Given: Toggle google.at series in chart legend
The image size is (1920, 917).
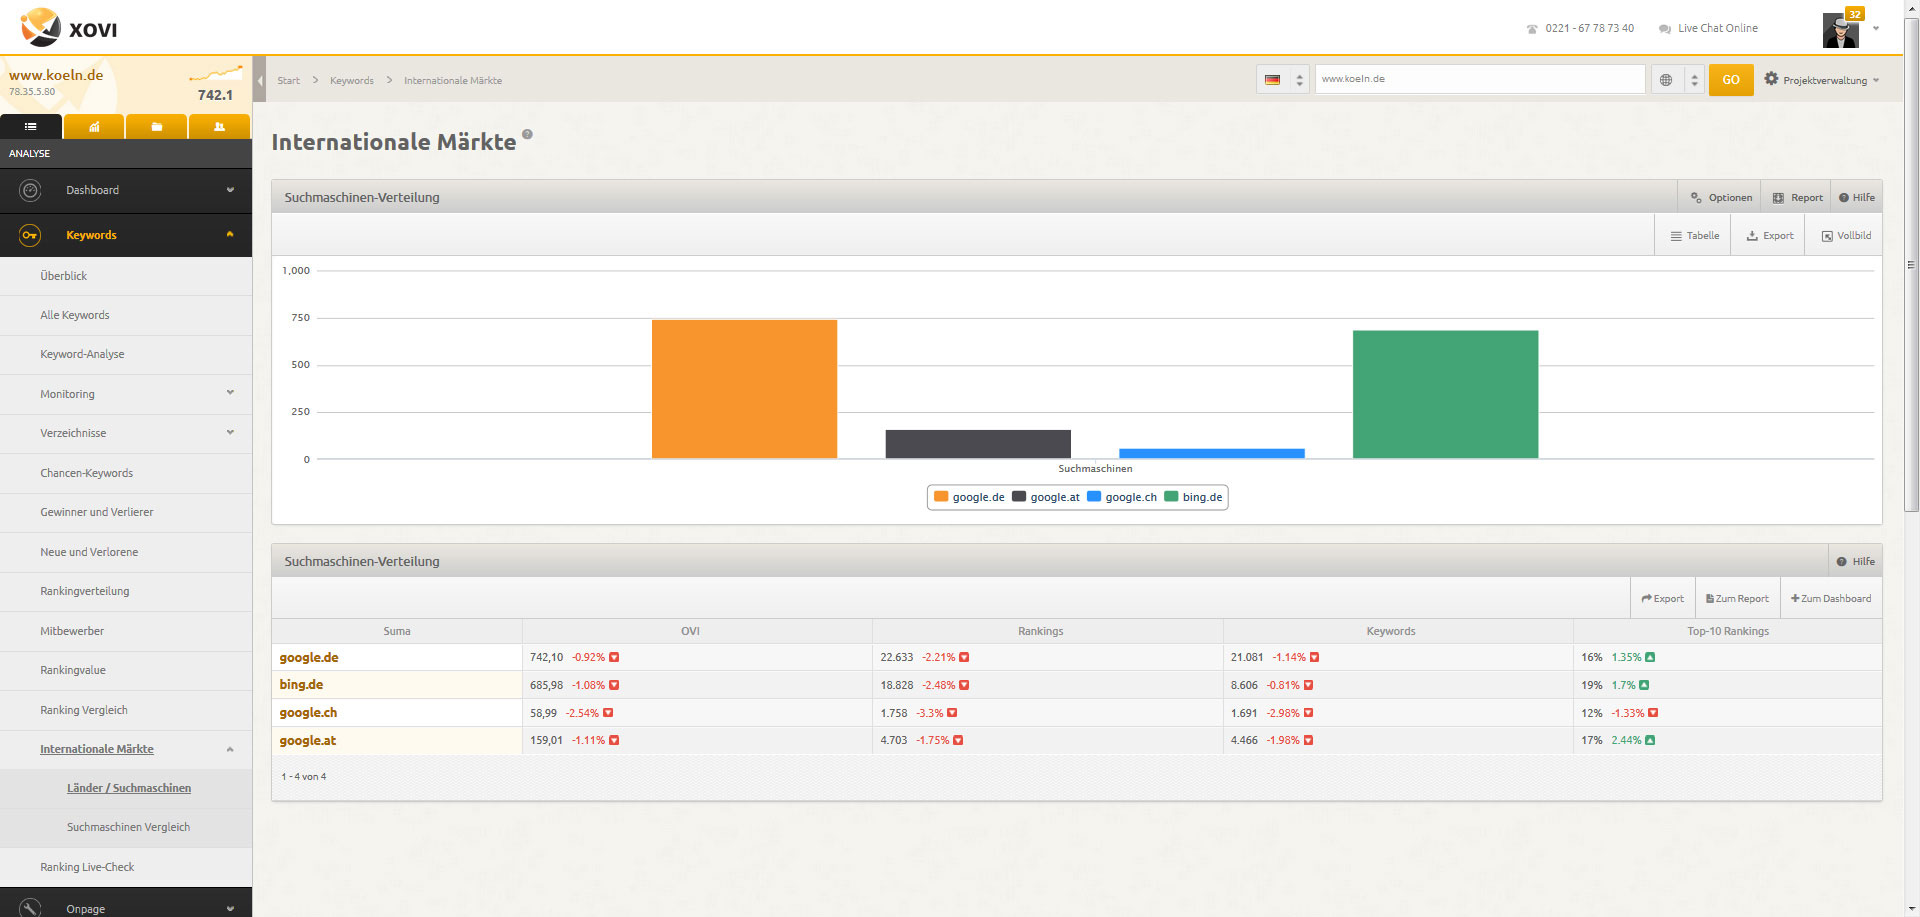Looking at the screenshot, I should click(1046, 497).
